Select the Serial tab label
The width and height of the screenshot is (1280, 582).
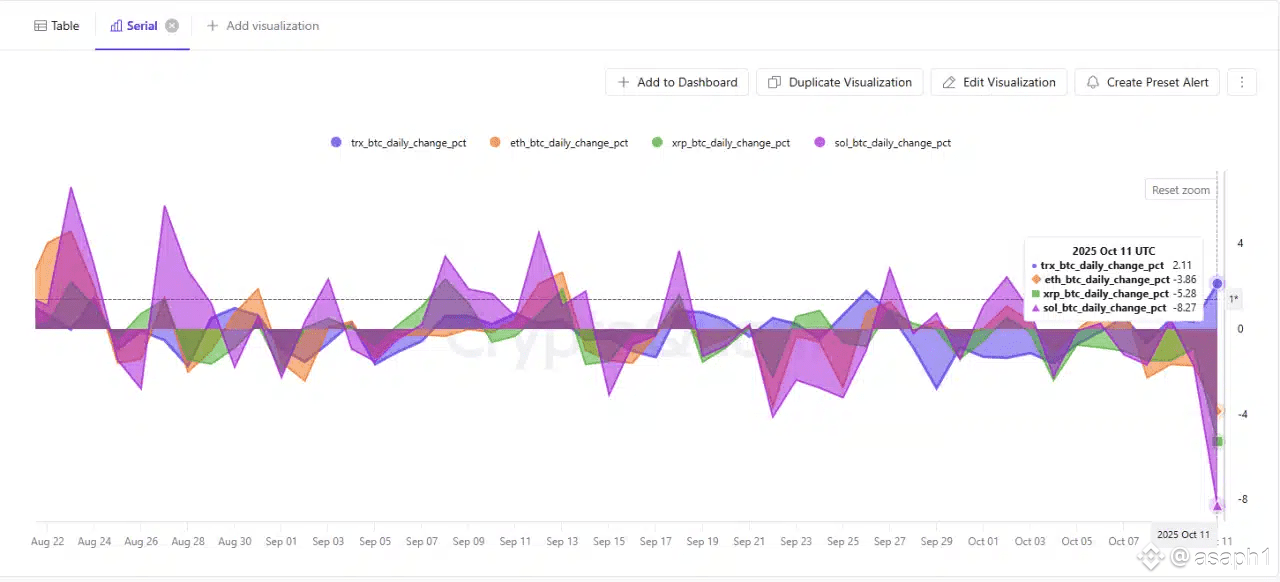click(x=142, y=26)
